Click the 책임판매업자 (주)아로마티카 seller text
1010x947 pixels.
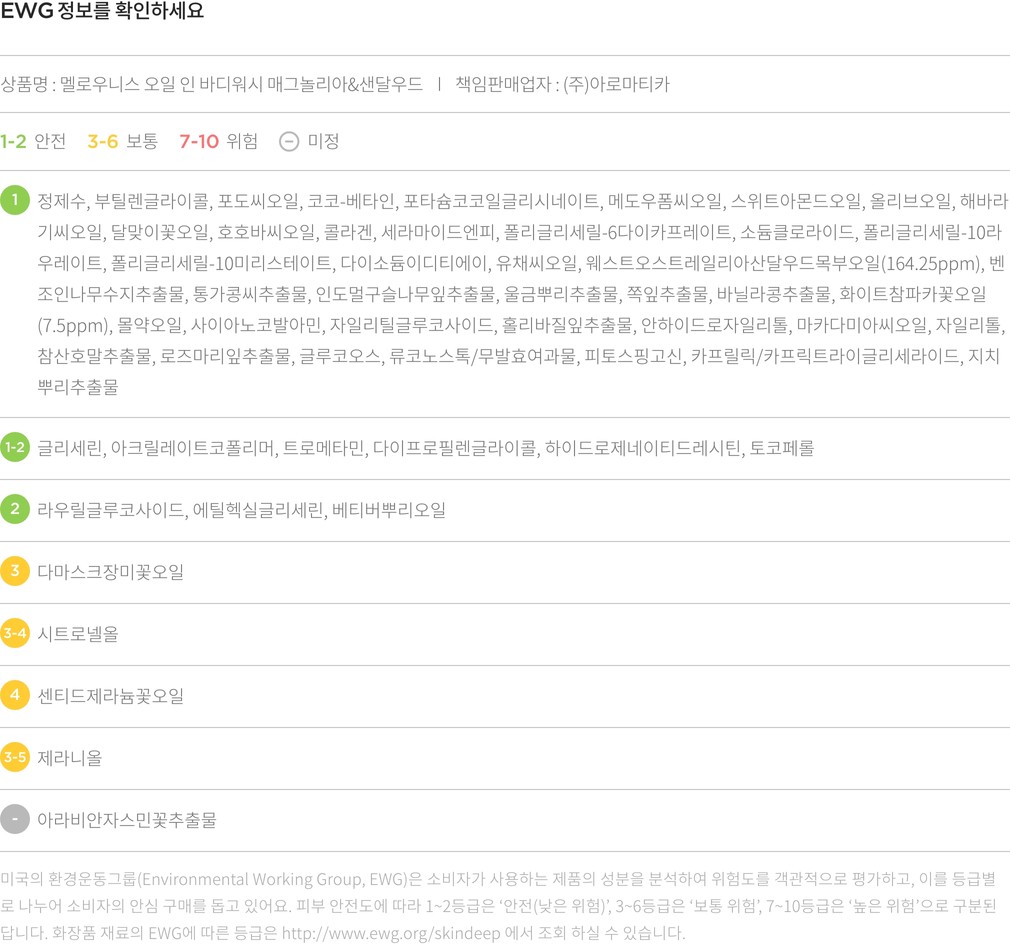(x=561, y=84)
